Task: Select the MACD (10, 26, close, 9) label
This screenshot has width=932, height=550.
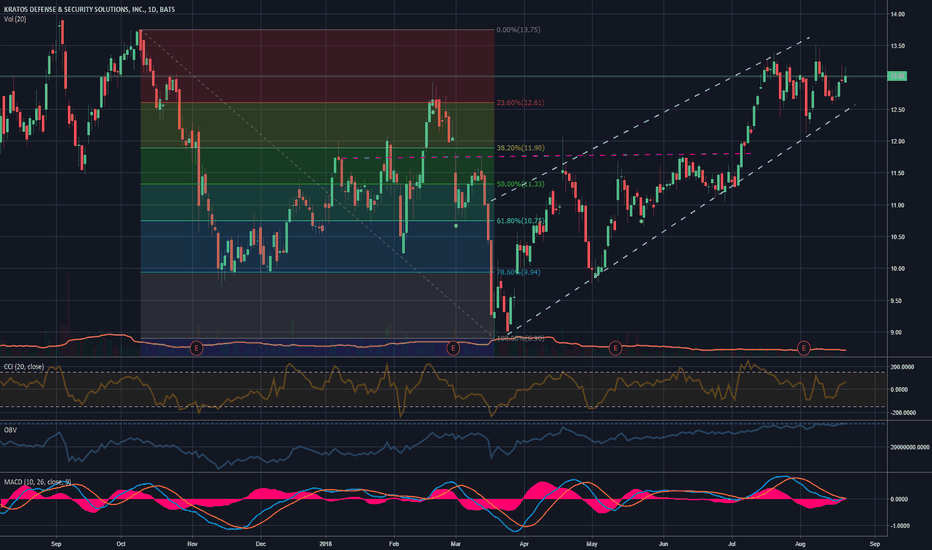Action: [37, 482]
